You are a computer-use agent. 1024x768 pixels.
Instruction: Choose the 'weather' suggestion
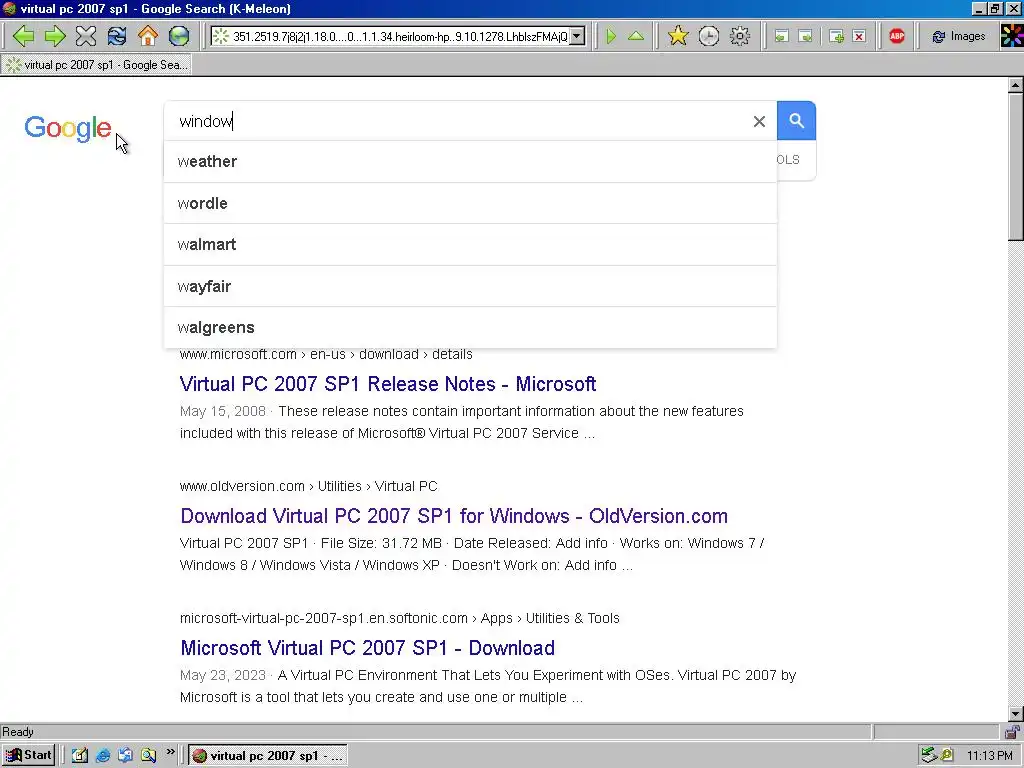(470, 161)
